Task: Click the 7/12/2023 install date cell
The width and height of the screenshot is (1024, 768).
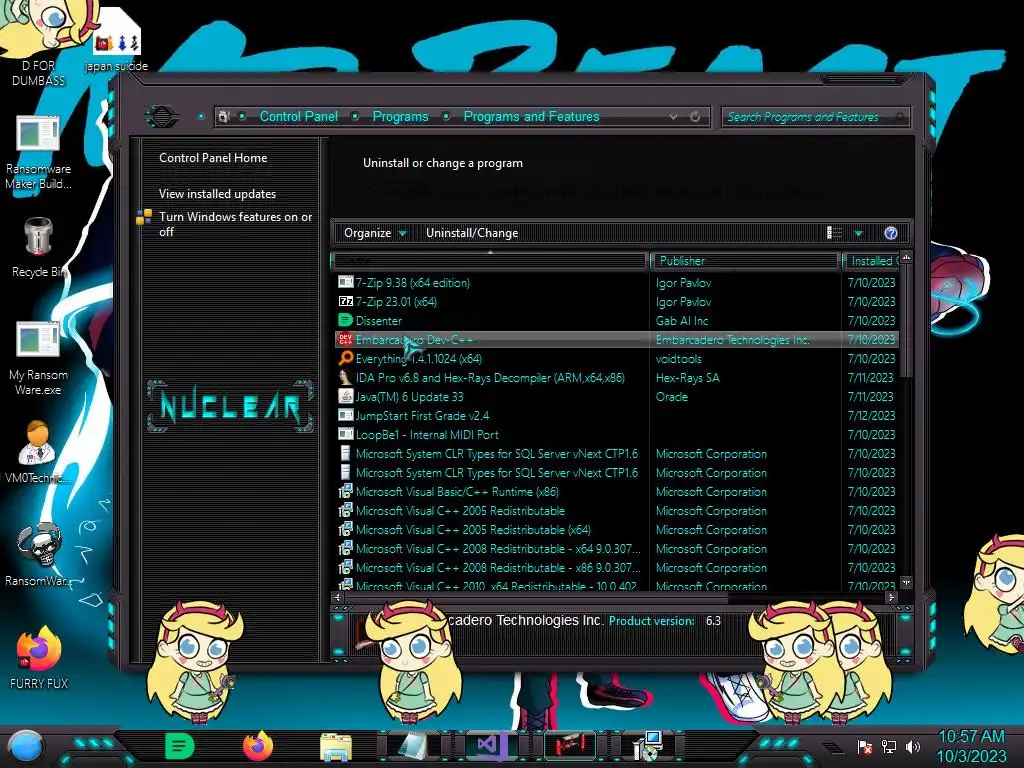Action: pyautogui.click(x=871, y=415)
